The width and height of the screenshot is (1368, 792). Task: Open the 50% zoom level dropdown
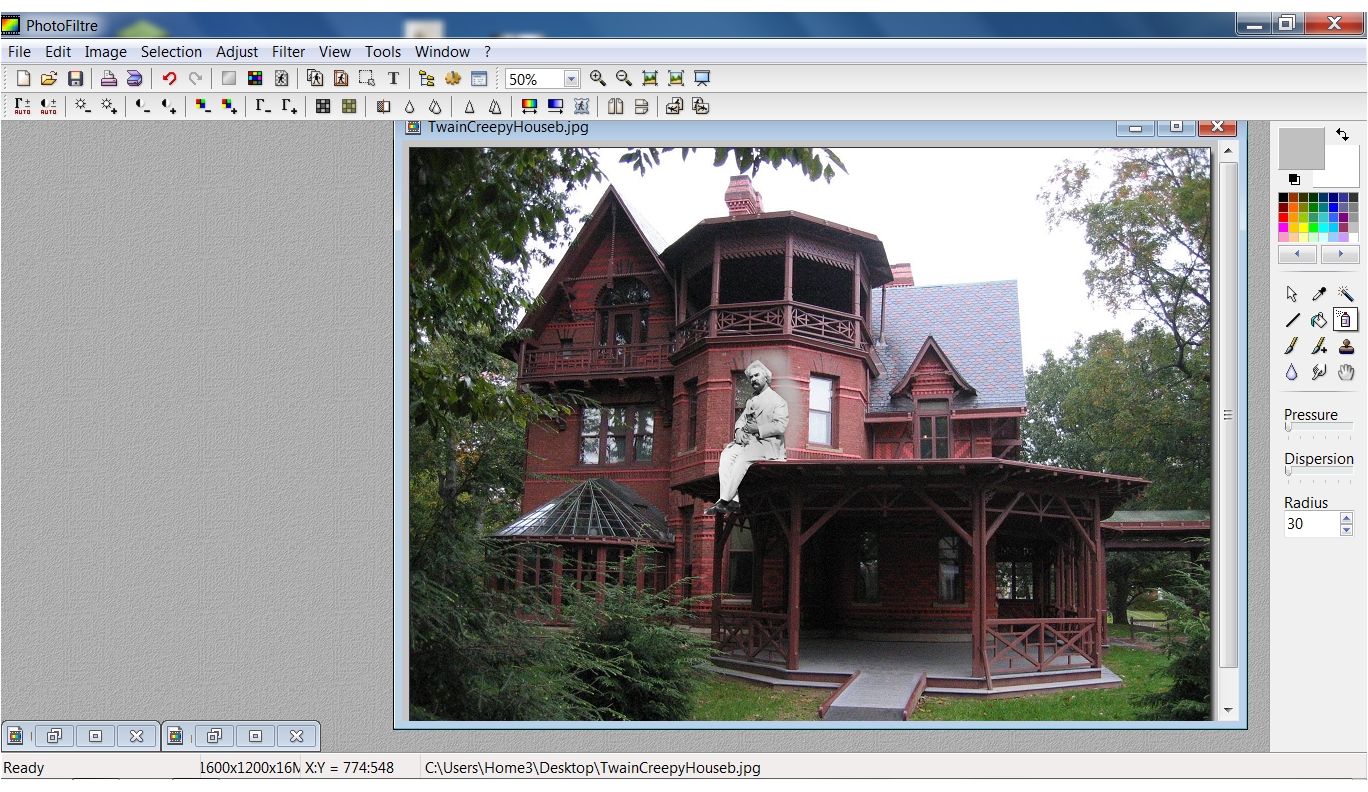pyautogui.click(x=571, y=79)
